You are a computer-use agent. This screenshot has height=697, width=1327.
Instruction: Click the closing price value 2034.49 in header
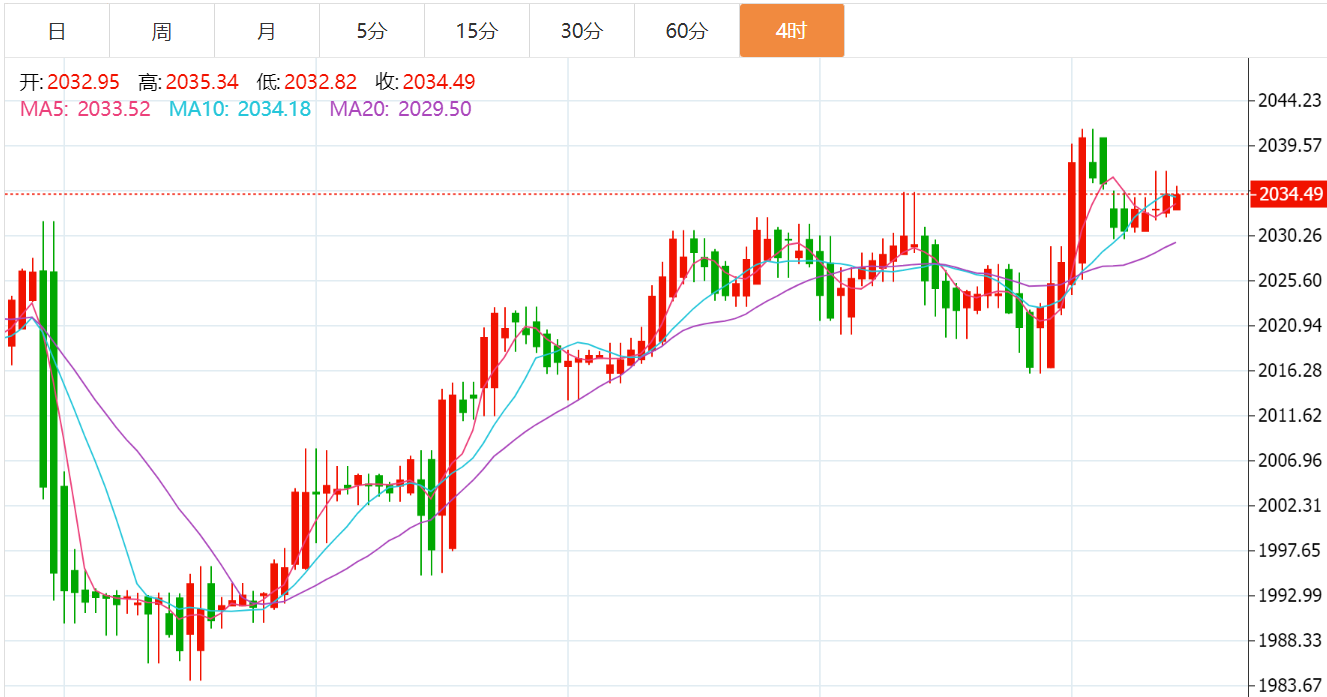[439, 82]
